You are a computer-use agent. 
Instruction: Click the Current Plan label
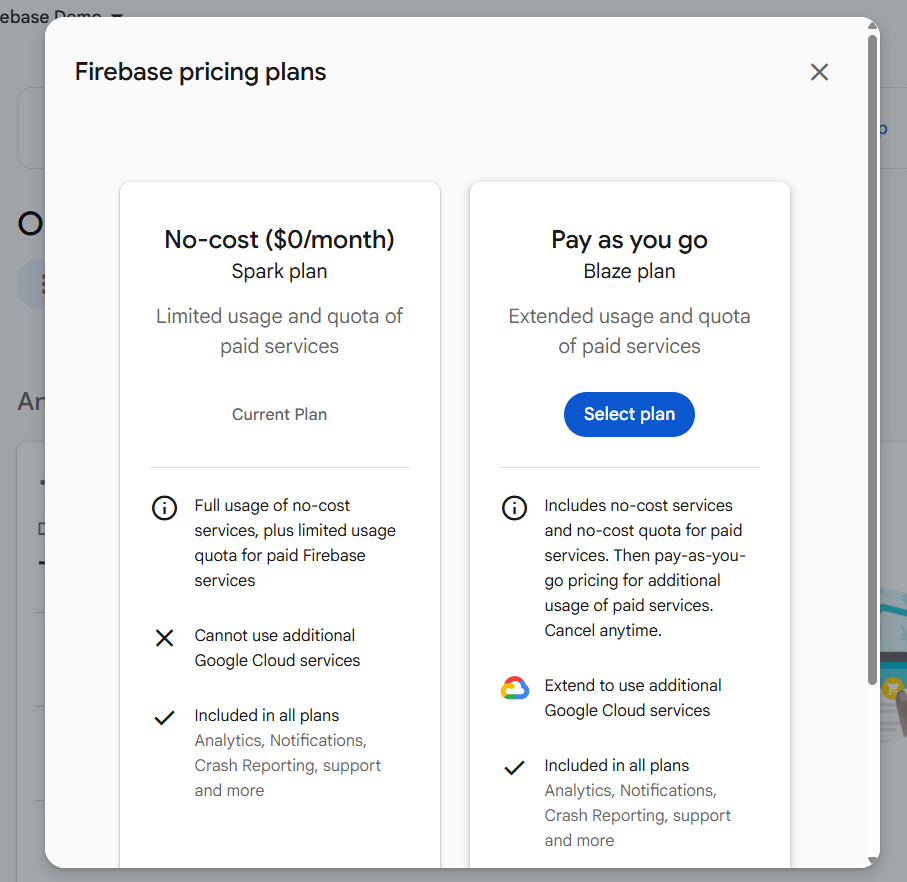(x=279, y=414)
